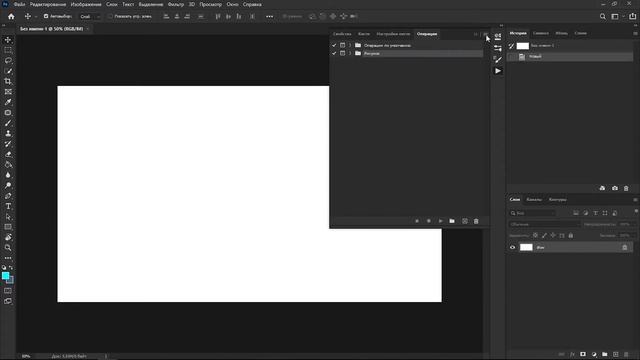Select the Hand tool

[8, 237]
